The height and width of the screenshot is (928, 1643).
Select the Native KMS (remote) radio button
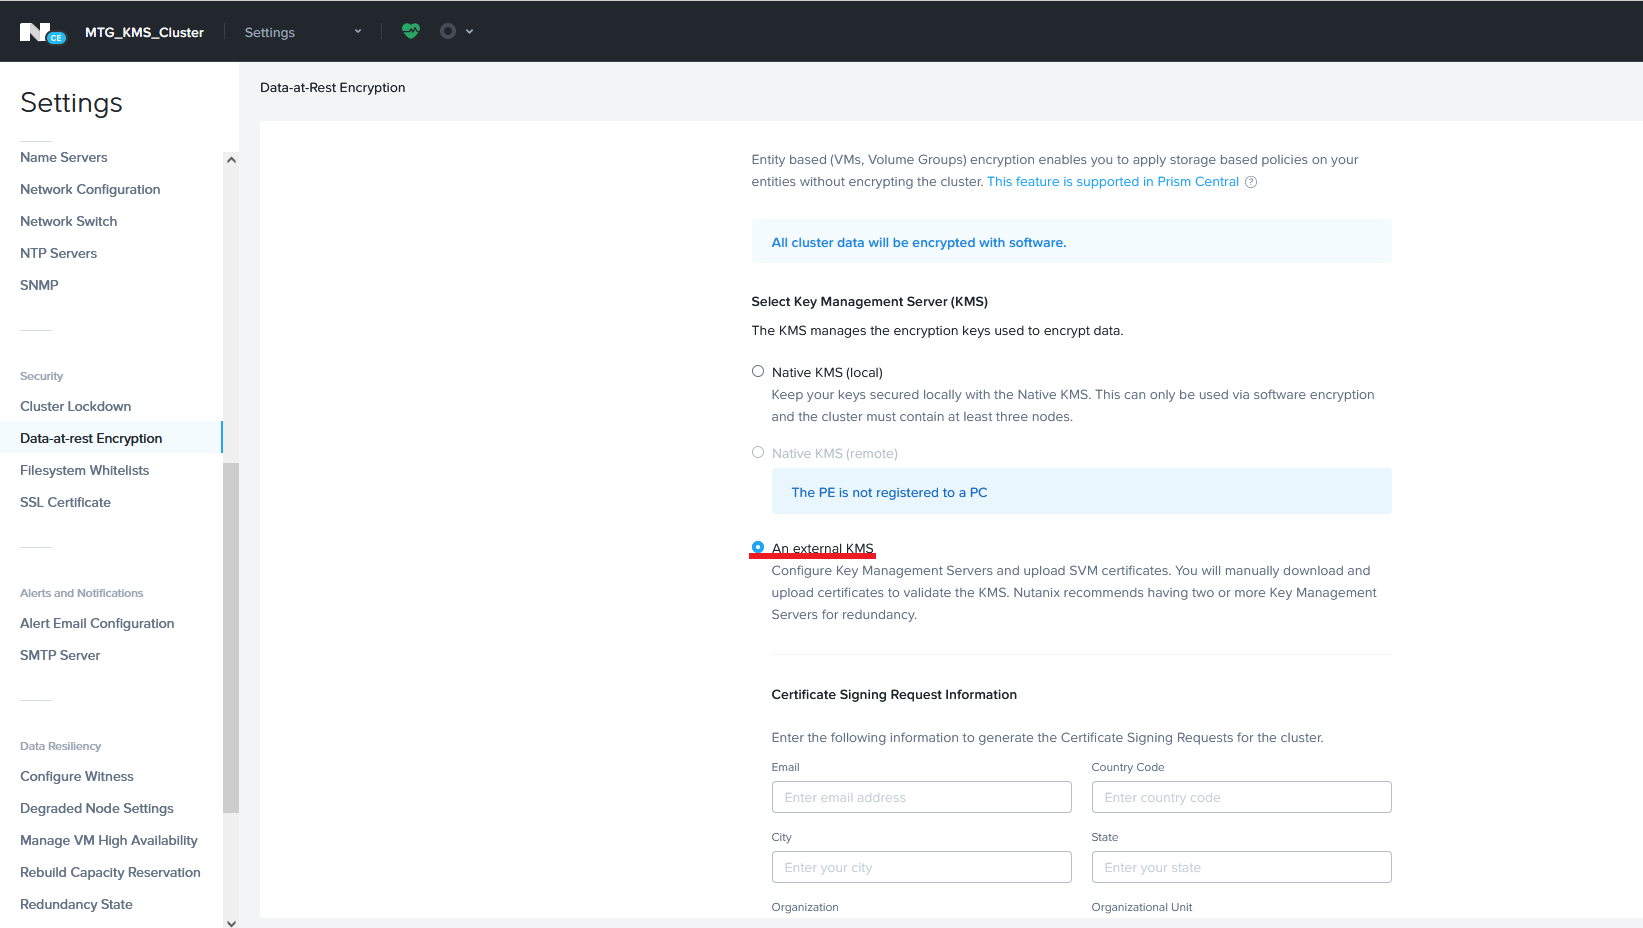pos(758,453)
